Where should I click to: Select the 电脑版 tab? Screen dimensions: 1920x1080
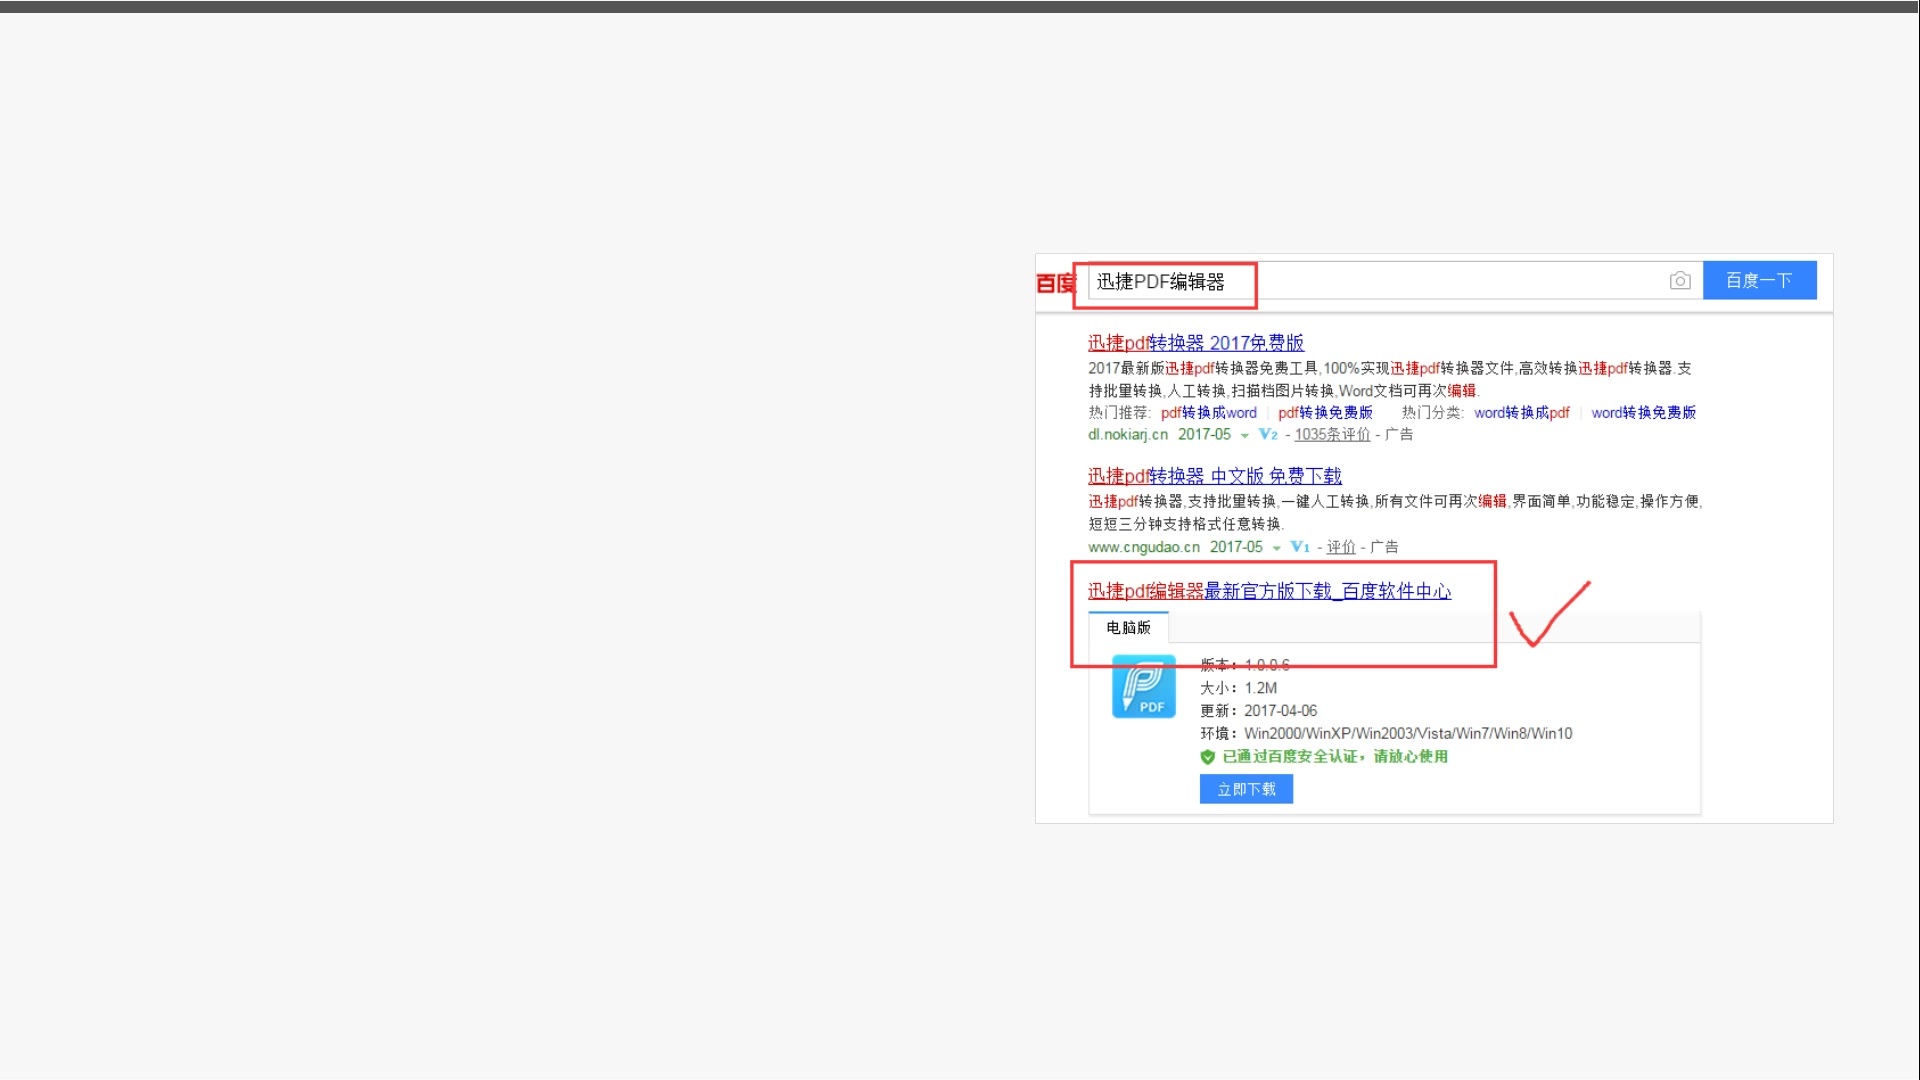(x=1128, y=627)
